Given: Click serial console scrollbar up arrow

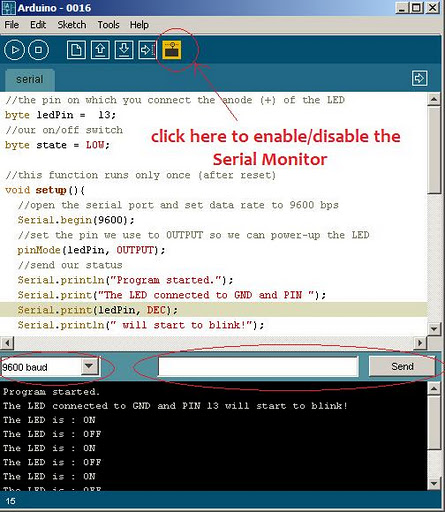Looking at the screenshot, I should pos(434,388).
